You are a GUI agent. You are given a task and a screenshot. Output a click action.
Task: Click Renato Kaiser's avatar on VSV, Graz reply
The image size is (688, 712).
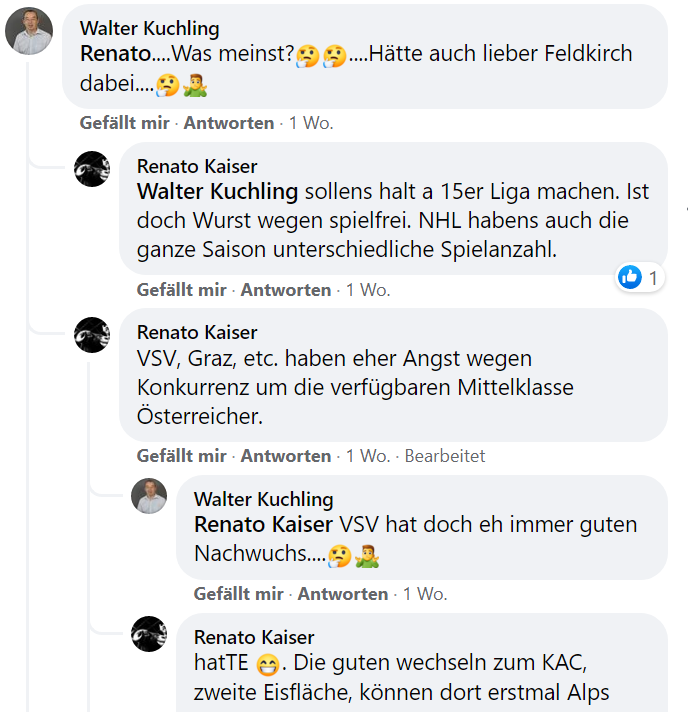coord(92,335)
